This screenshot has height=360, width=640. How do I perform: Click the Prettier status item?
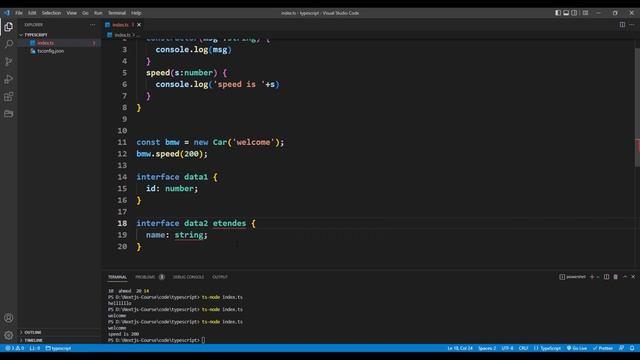[x=603, y=348]
